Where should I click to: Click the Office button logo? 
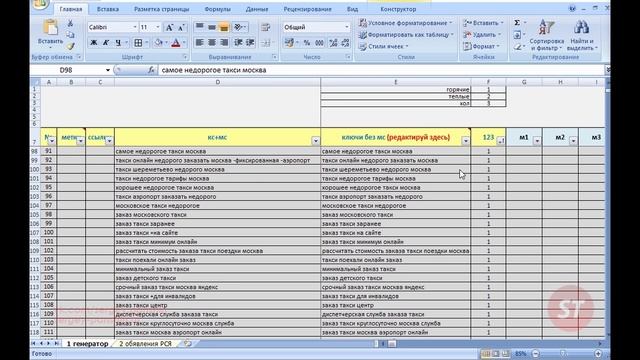click(40, 4)
